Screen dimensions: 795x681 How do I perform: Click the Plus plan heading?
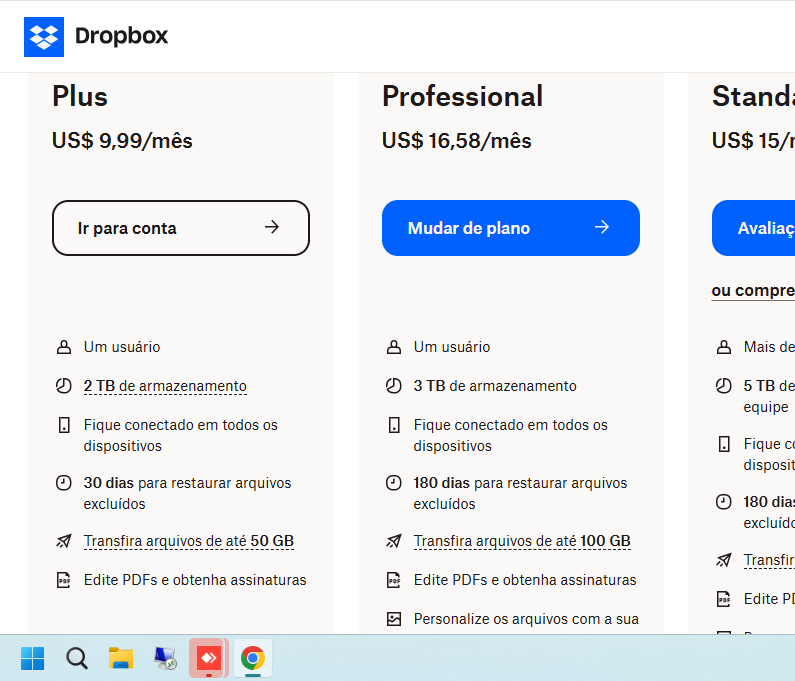click(80, 96)
